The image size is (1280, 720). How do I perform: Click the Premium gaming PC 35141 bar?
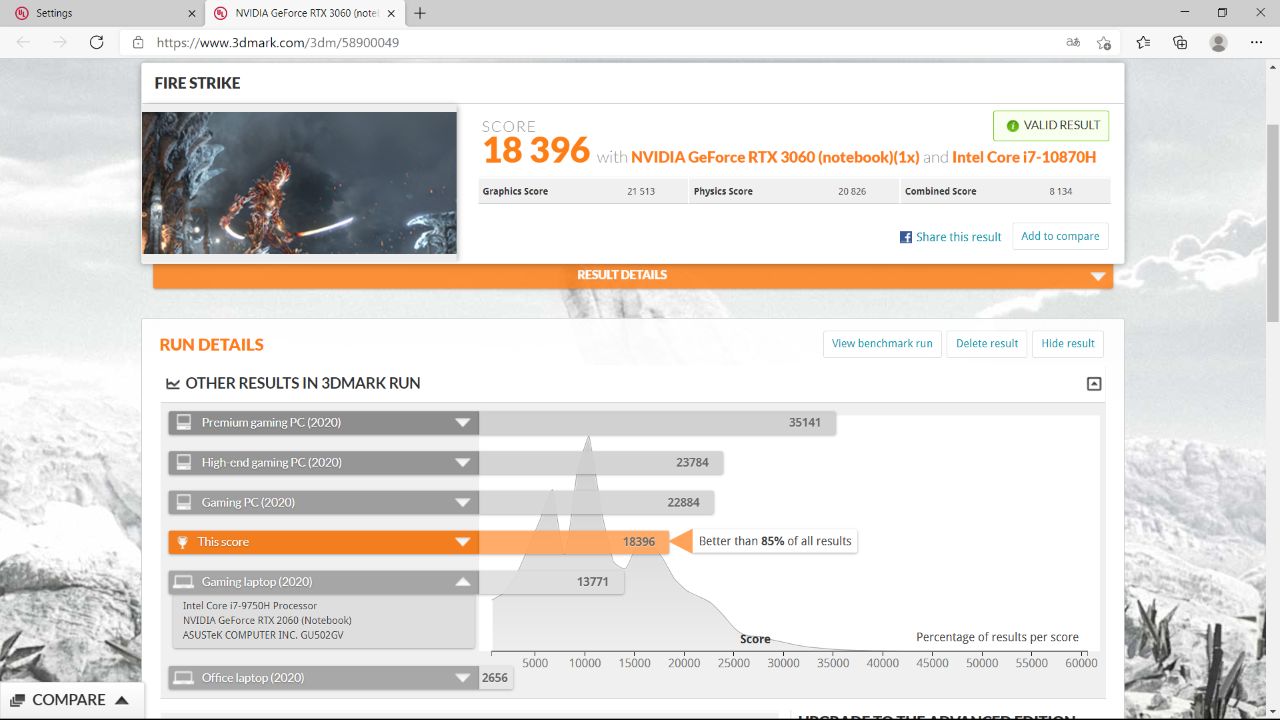pyautogui.click(x=657, y=423)
